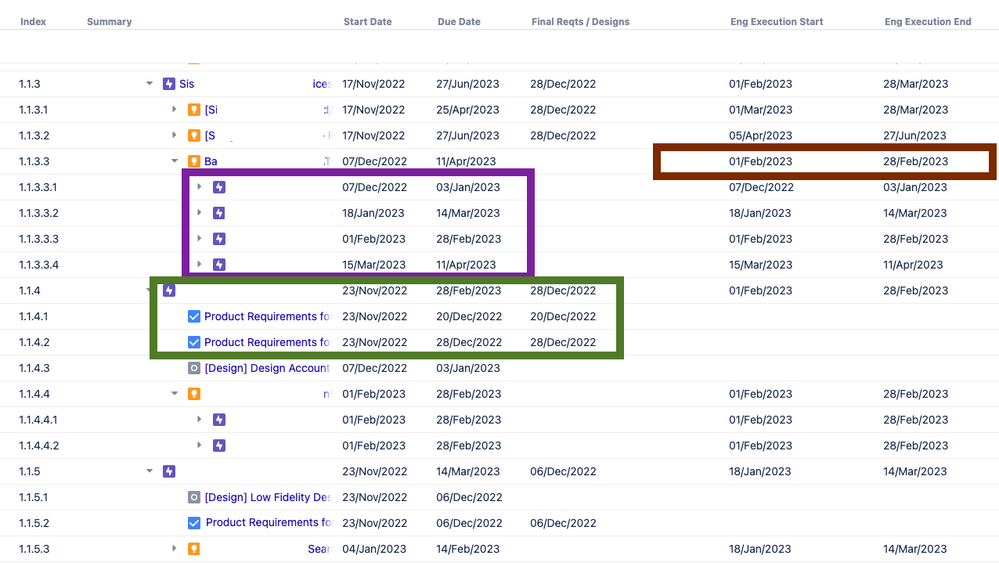Click due date 03/Jan/2023 in row 1.1.4.3
999x563 pixels.
pos(468,368)
